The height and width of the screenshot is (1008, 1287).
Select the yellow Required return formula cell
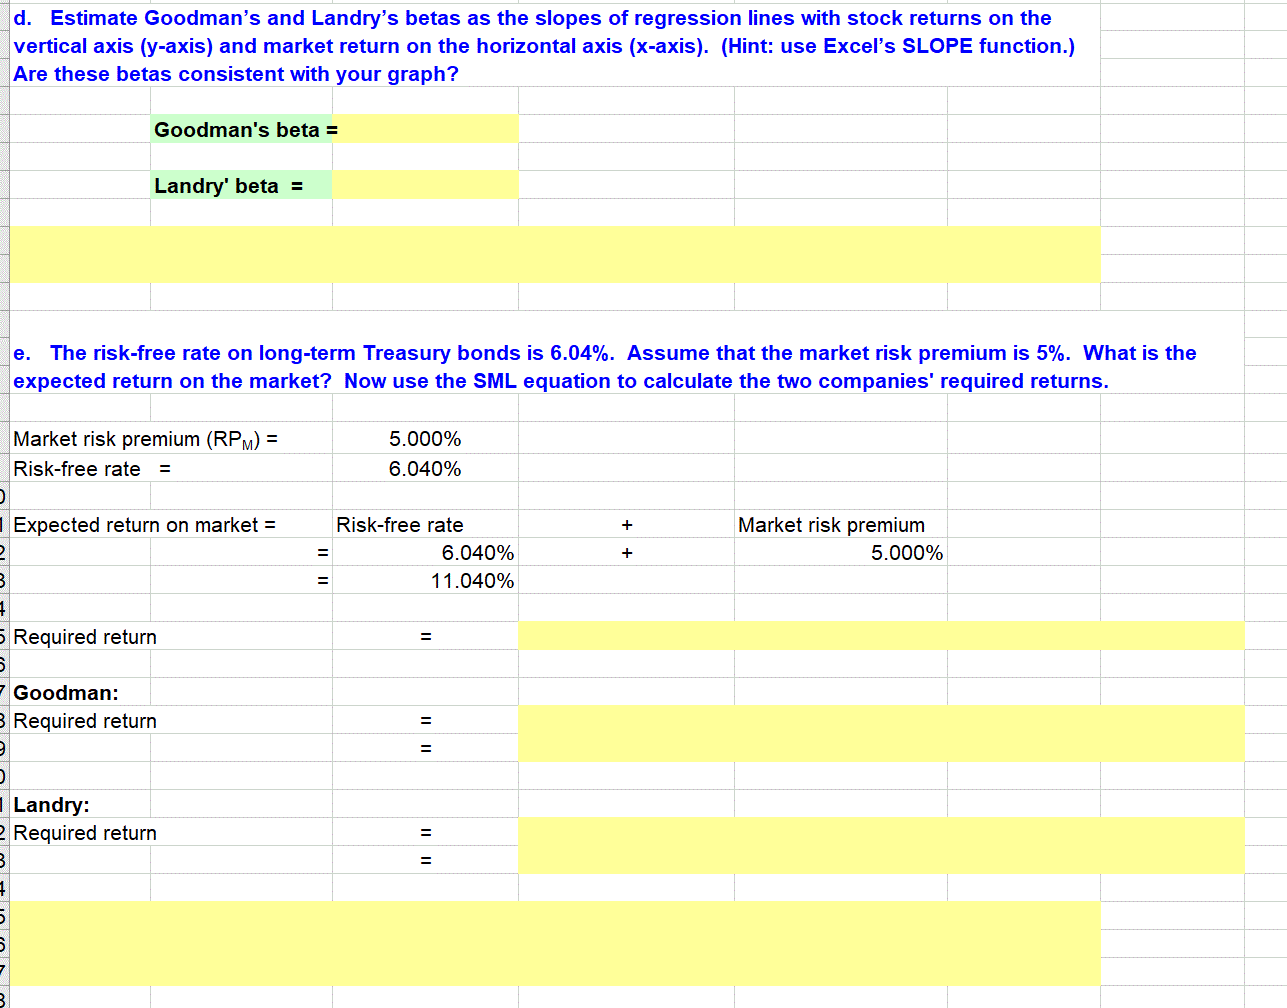tap(881, 636)
